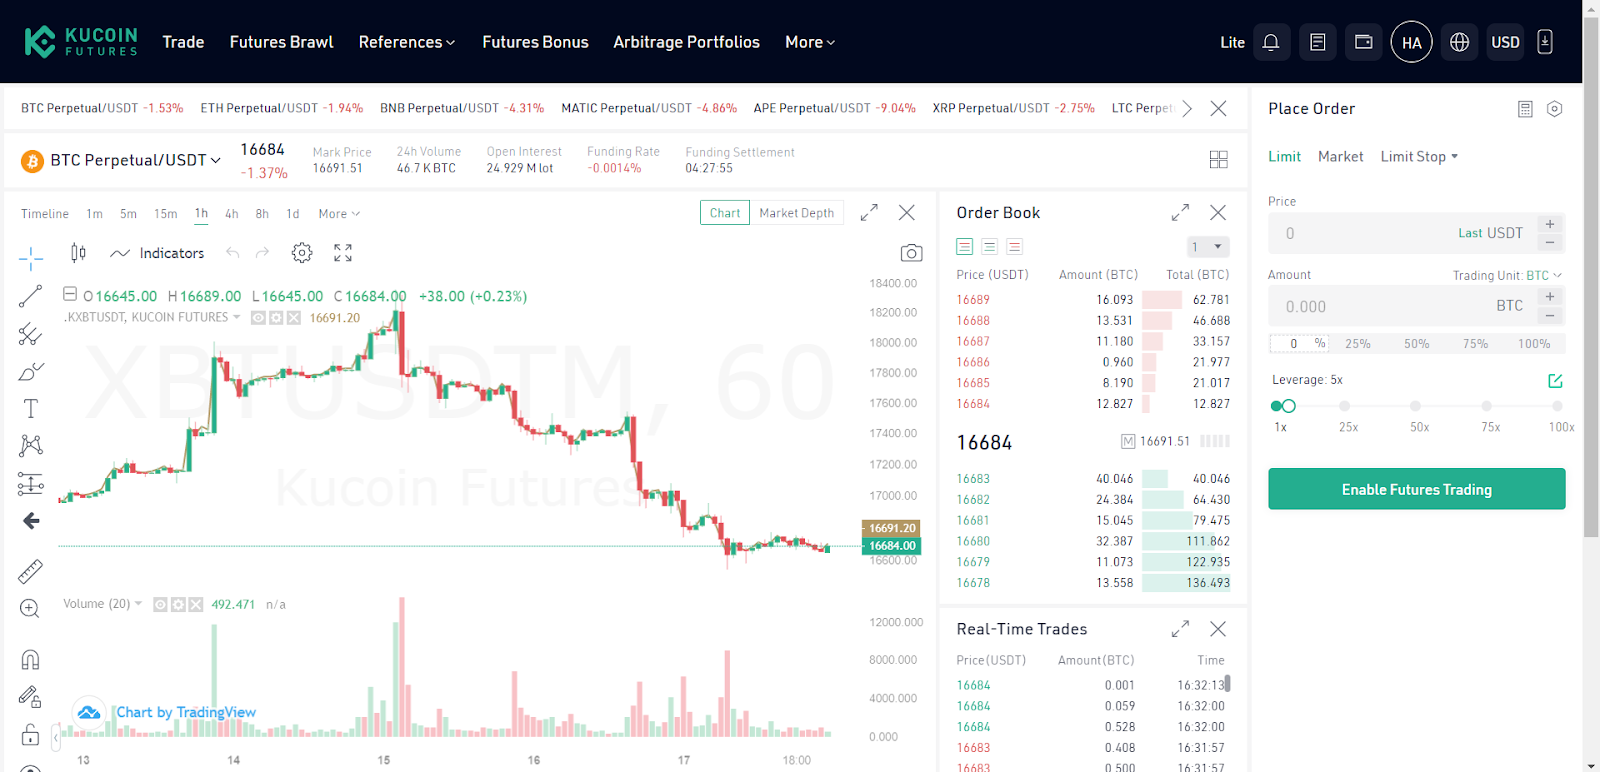Open Futures Brawl page

click(281, 42)
